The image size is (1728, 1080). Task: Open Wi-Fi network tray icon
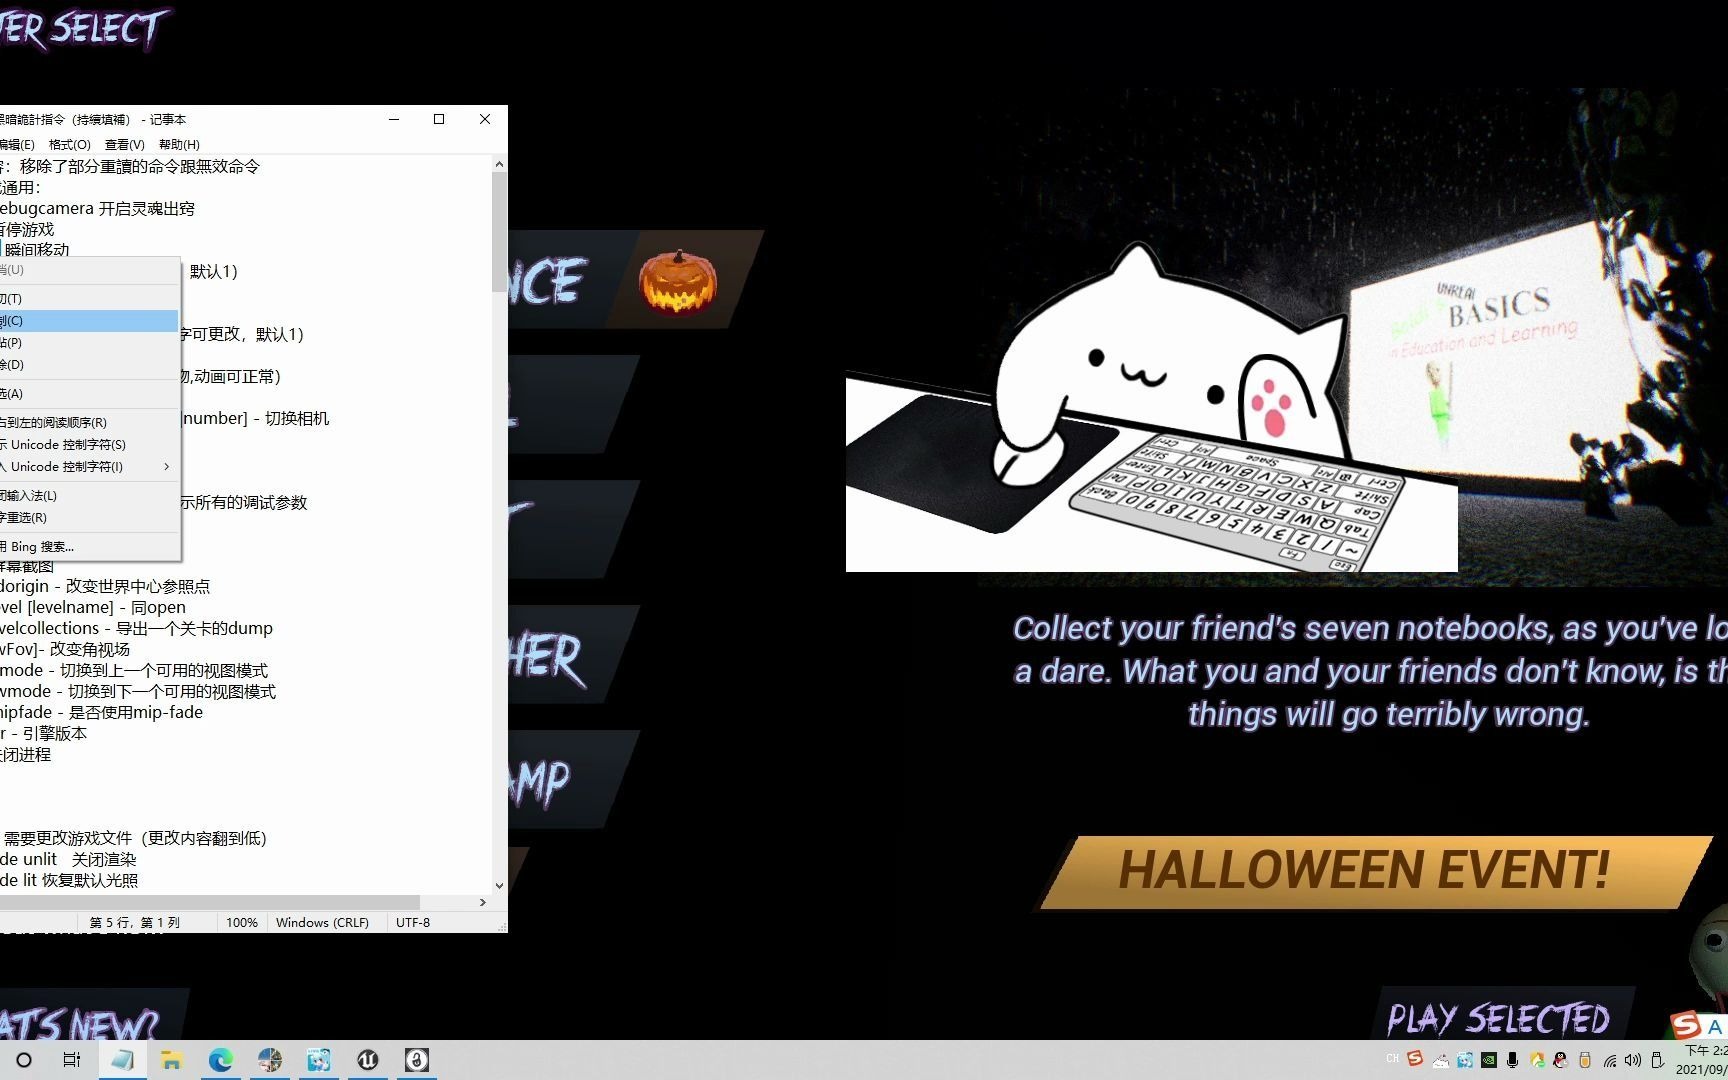pos(1610,1060)
